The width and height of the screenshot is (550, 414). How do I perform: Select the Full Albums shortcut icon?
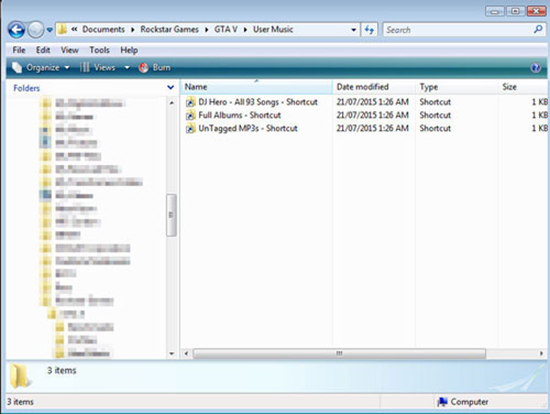point(190,115)
